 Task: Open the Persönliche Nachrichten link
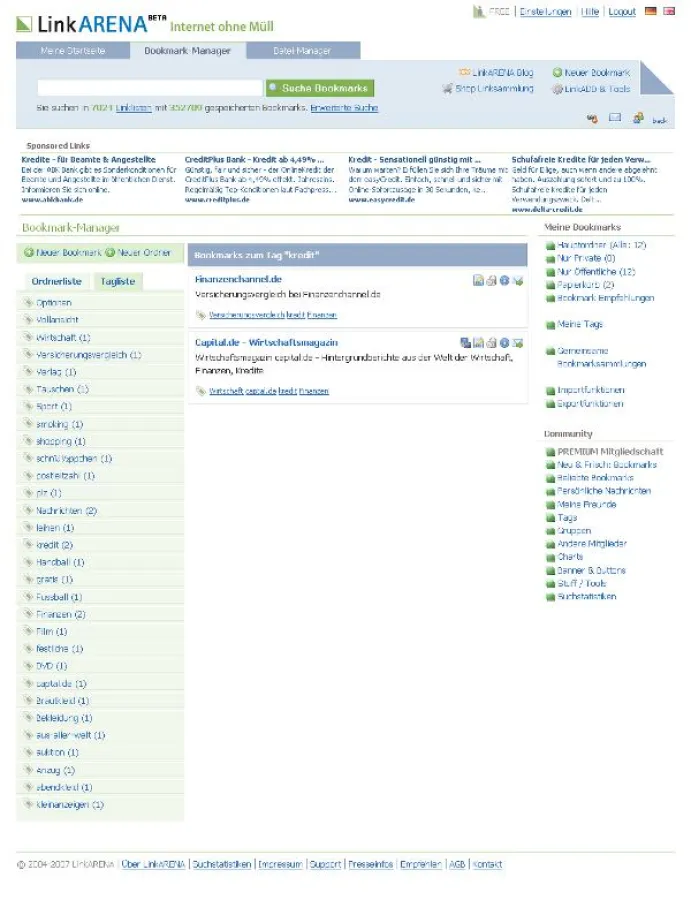604,491
